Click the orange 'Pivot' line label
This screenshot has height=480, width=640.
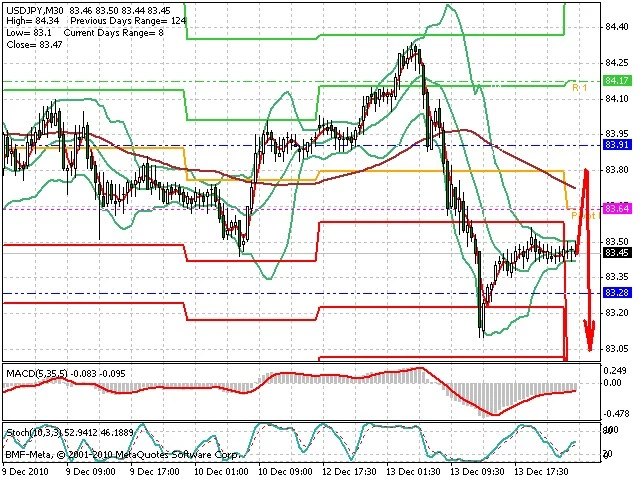585,216
